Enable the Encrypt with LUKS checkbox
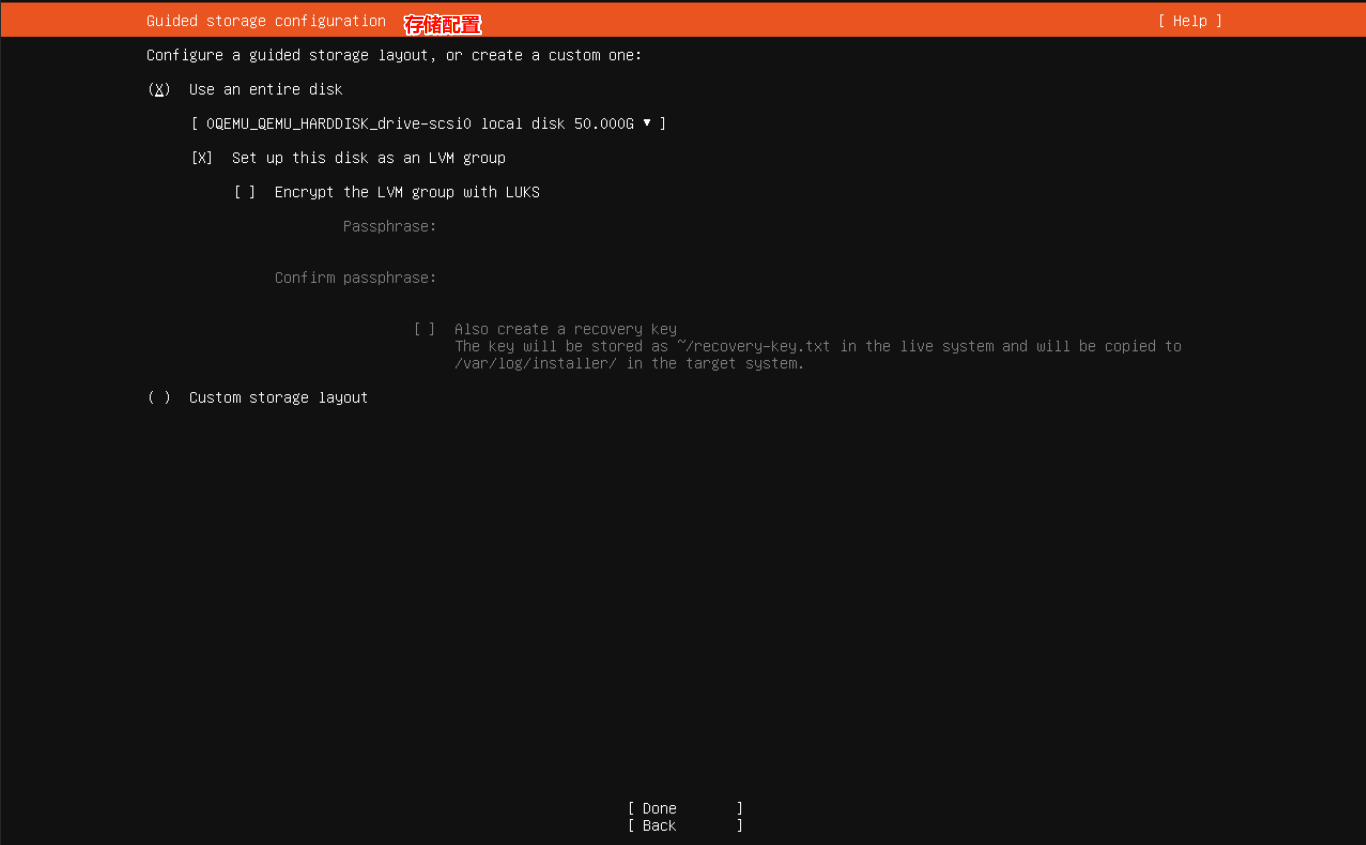Image resolution: width=1366 pixels, height=845 pixels. 245,192
